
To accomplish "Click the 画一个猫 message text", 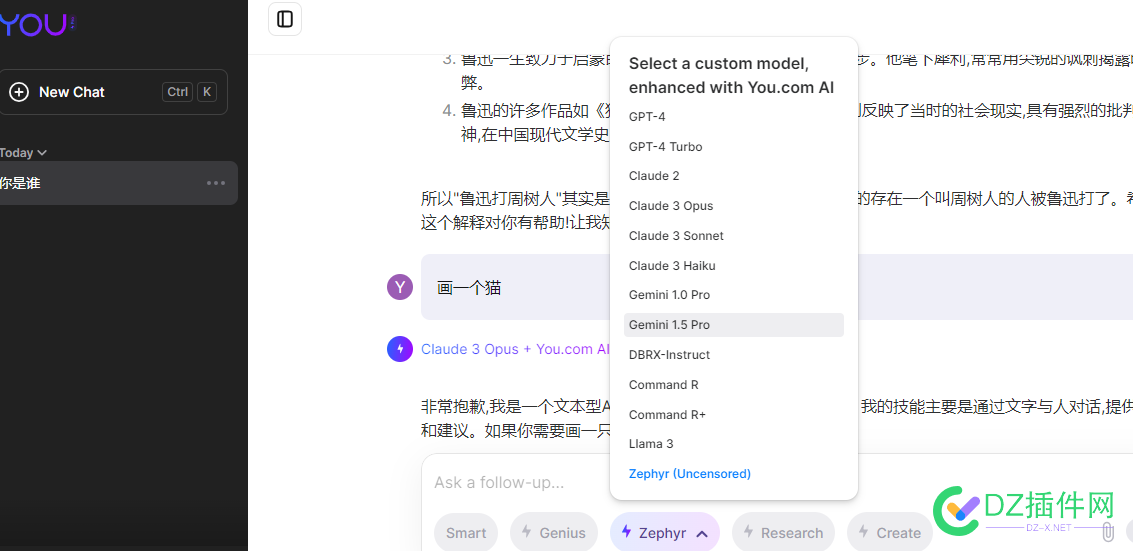I will (469, 288).
